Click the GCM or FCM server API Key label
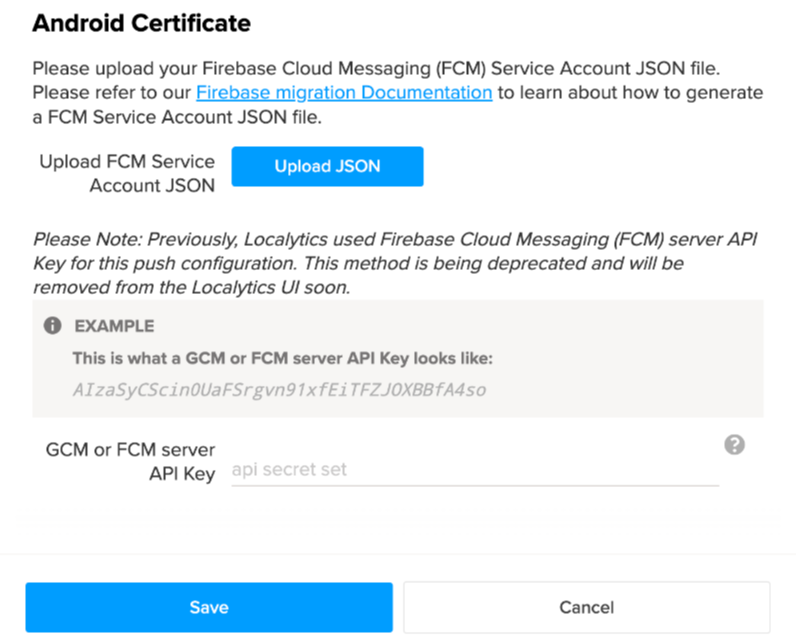The width and height of the screenshot is (796, 636). click(x=130, y=461)
